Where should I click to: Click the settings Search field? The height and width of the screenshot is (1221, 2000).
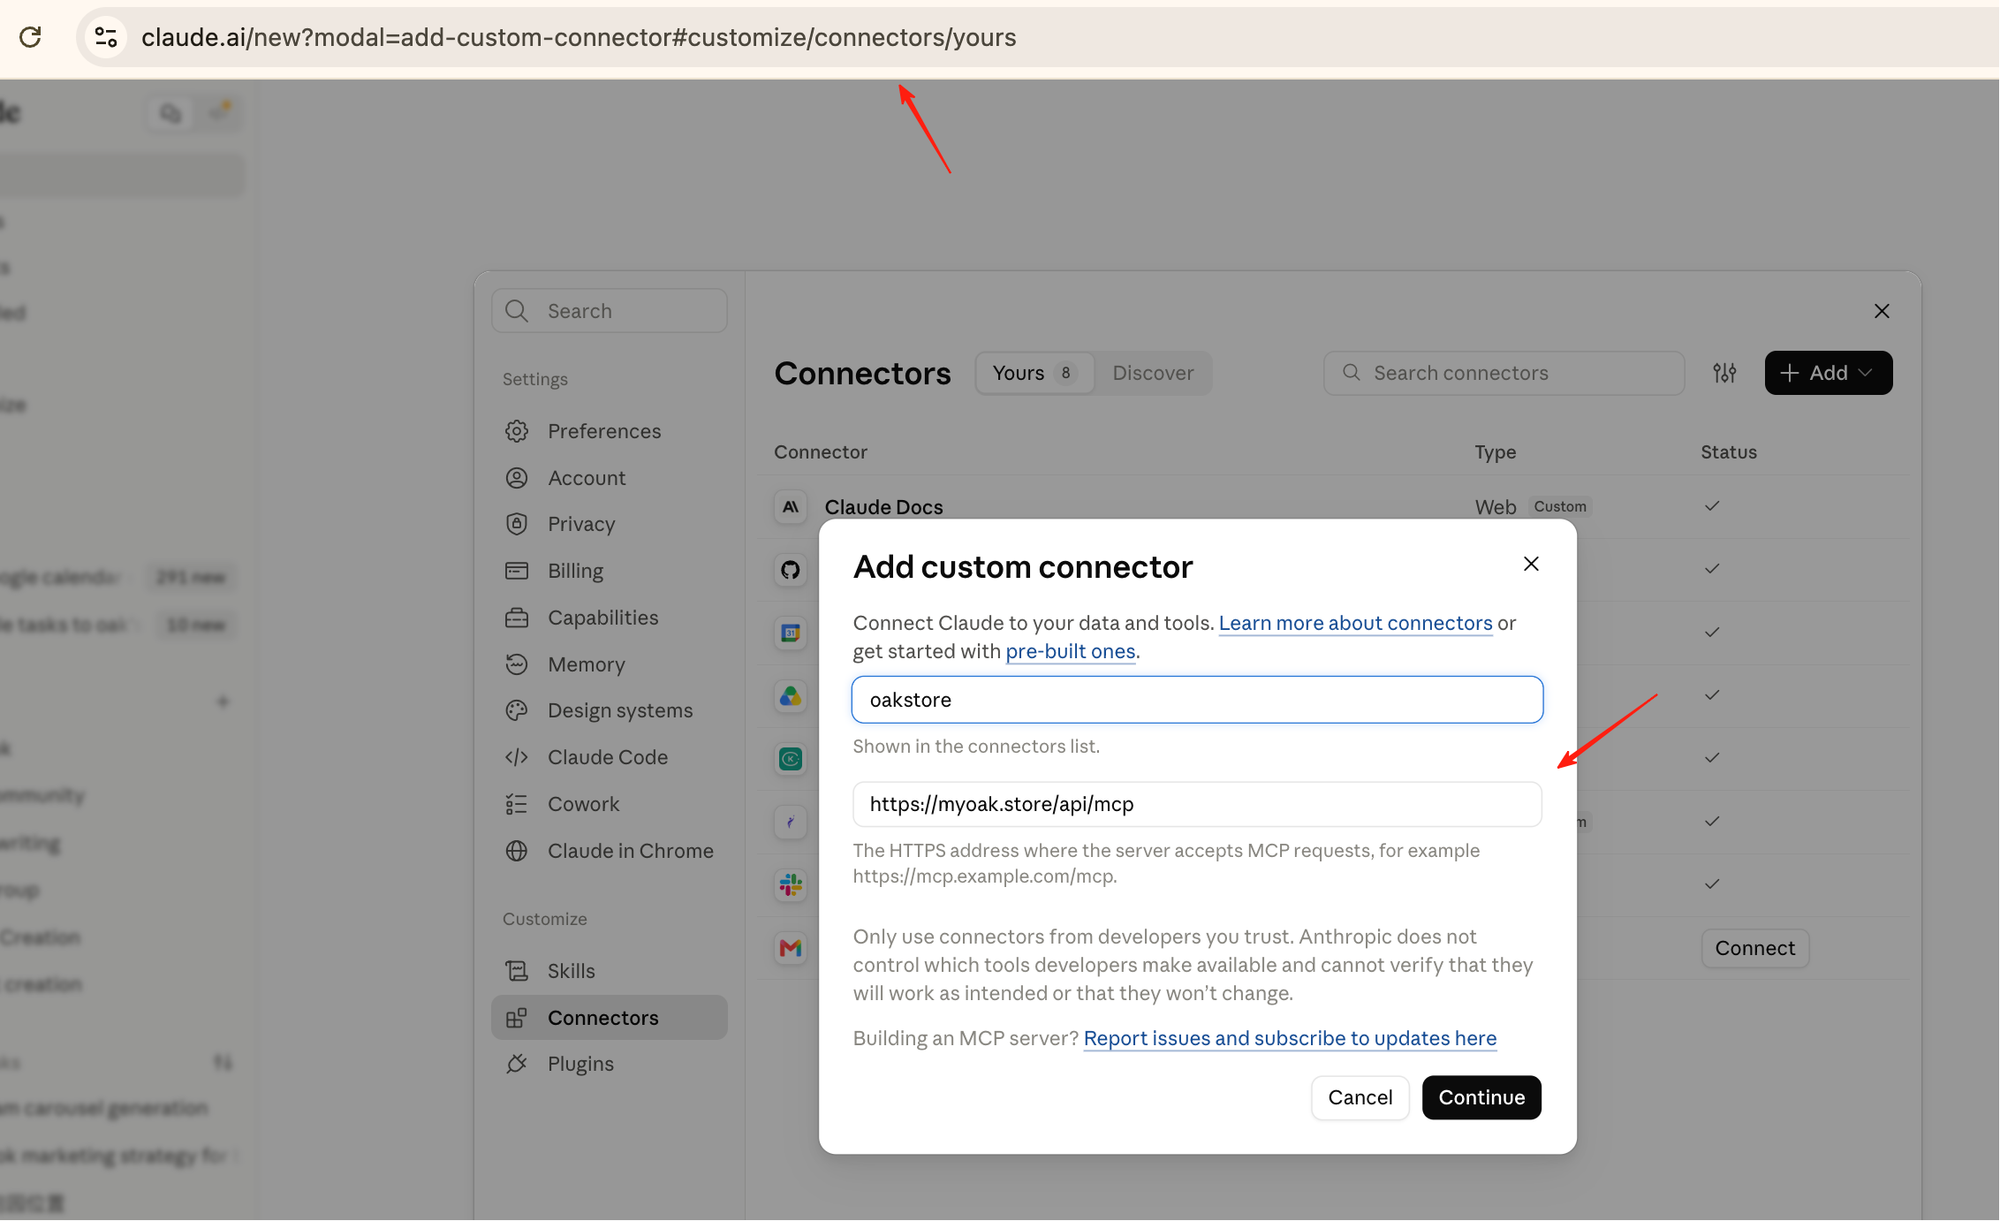[x=609, y=311]
